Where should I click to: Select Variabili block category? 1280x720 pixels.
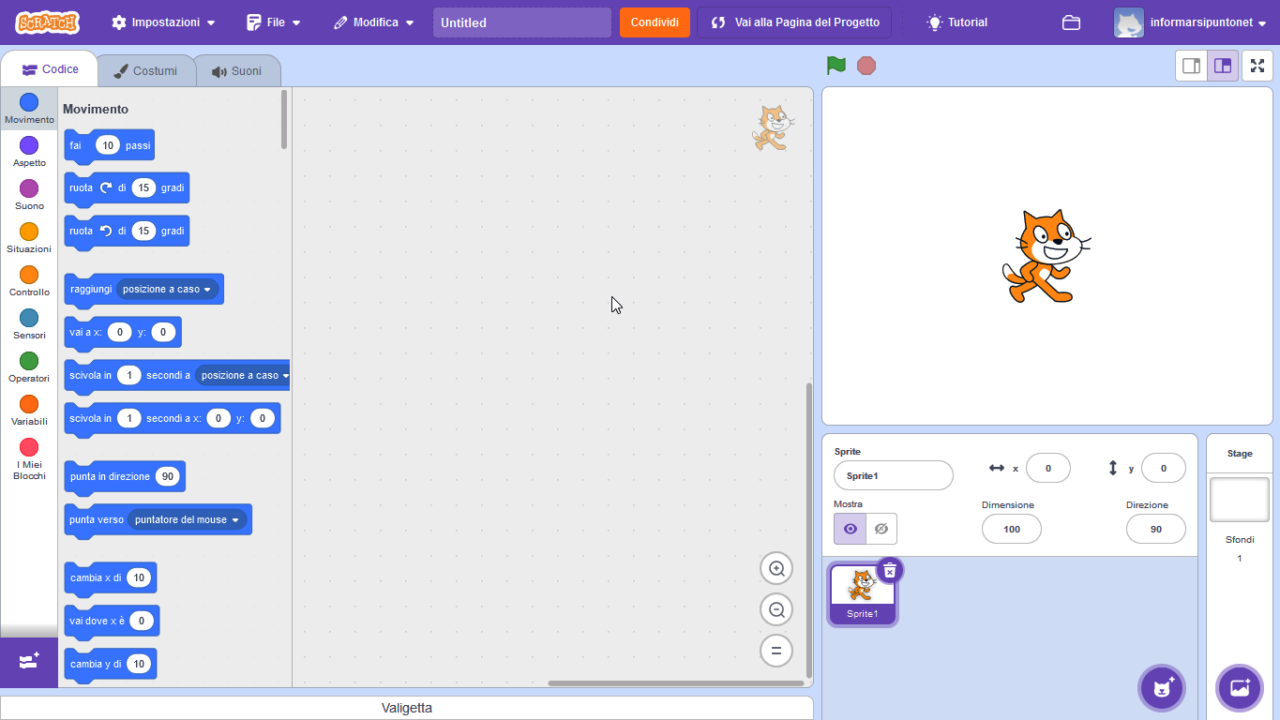click(x=29, y=410)
